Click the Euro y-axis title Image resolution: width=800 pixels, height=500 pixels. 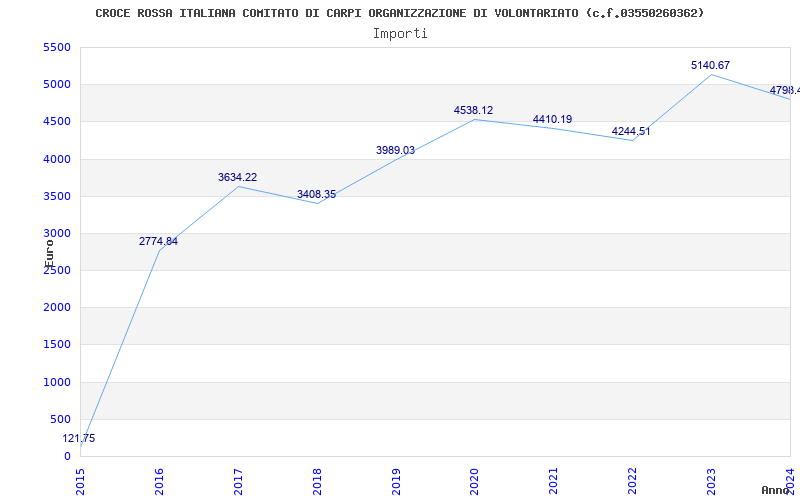click(x=49, y=254)
